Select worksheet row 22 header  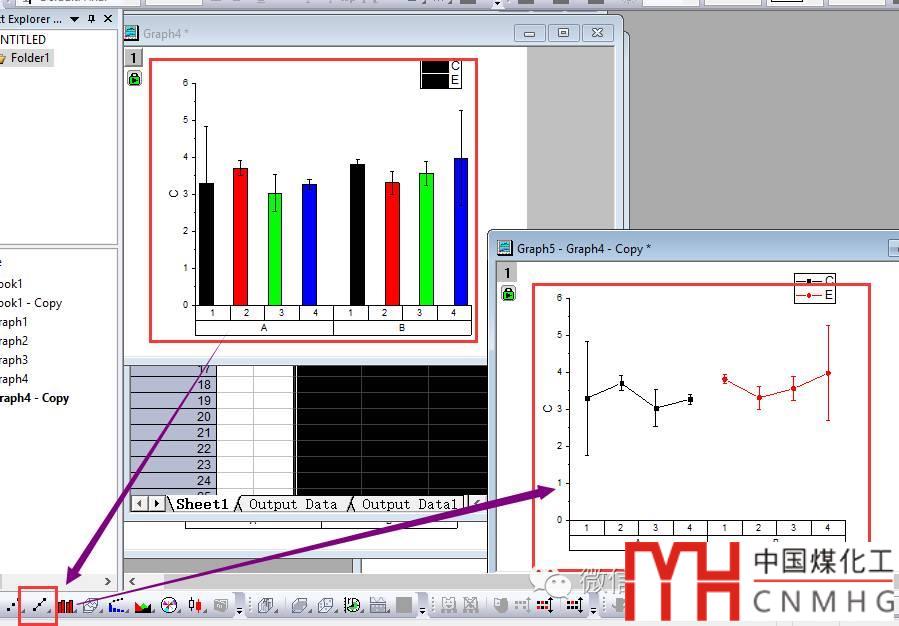point(174,449)
